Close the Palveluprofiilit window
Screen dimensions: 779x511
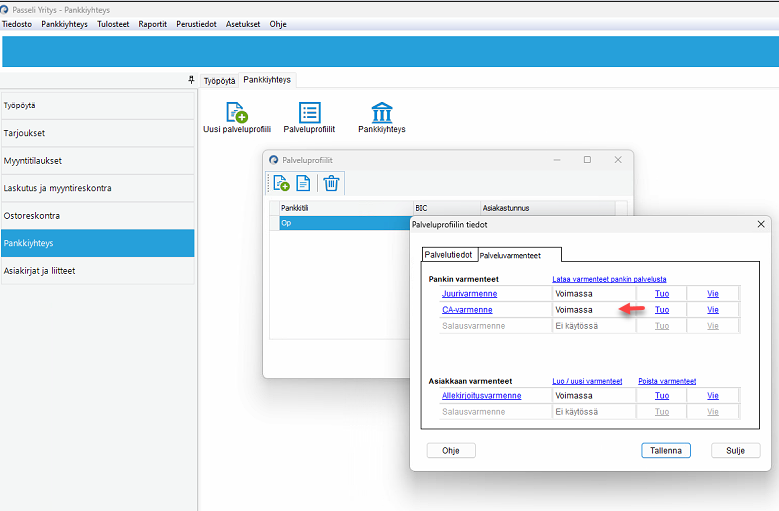pos(618,159)
